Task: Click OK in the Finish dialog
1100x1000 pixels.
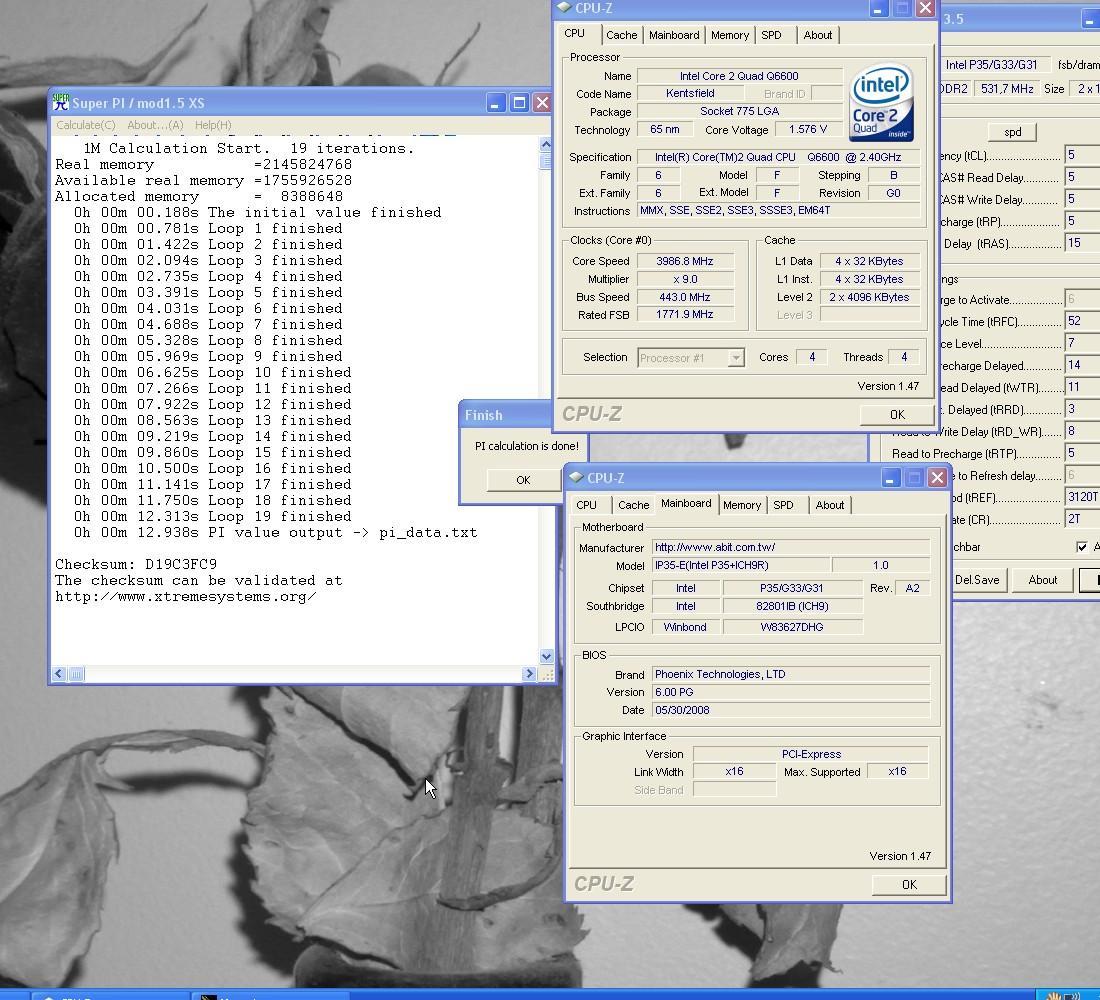Action: (523, 480)
